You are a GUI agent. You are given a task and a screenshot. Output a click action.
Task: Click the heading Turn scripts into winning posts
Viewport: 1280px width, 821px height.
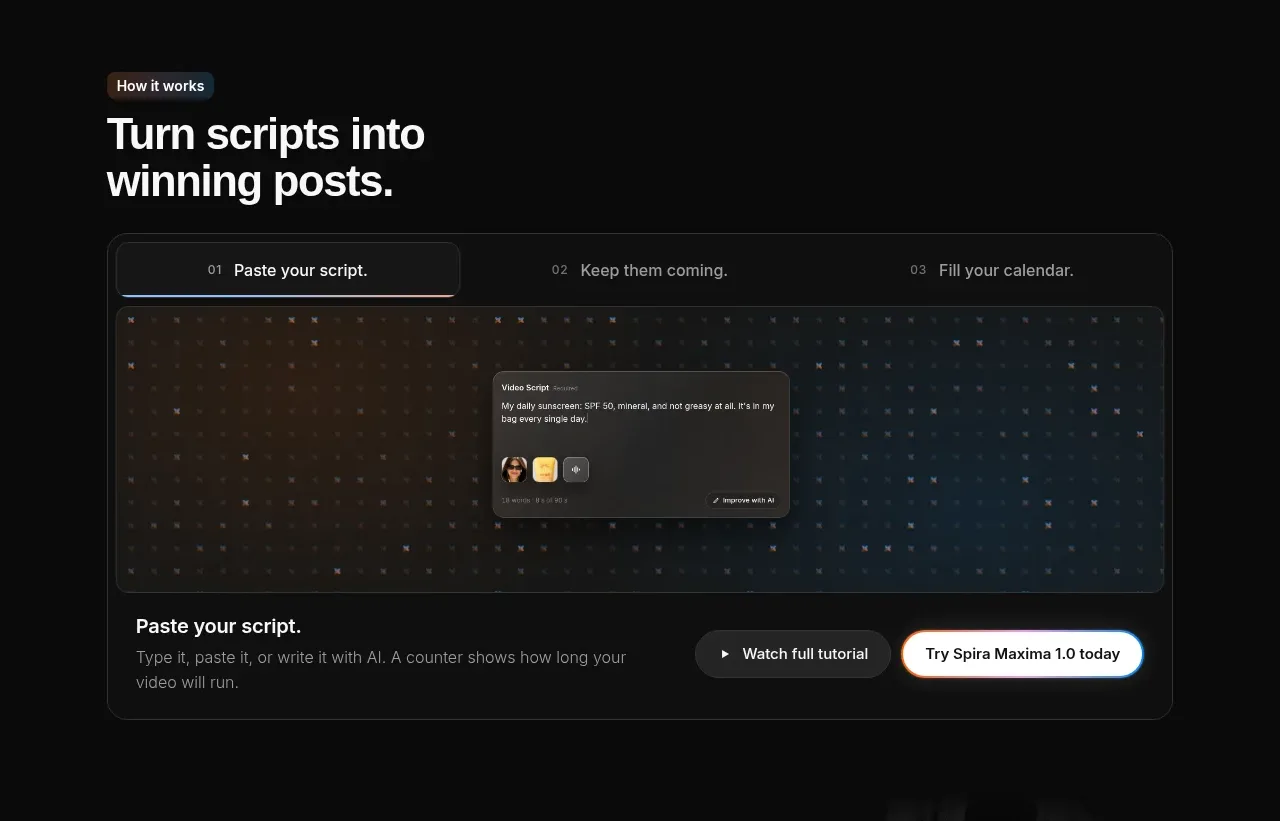266,158
